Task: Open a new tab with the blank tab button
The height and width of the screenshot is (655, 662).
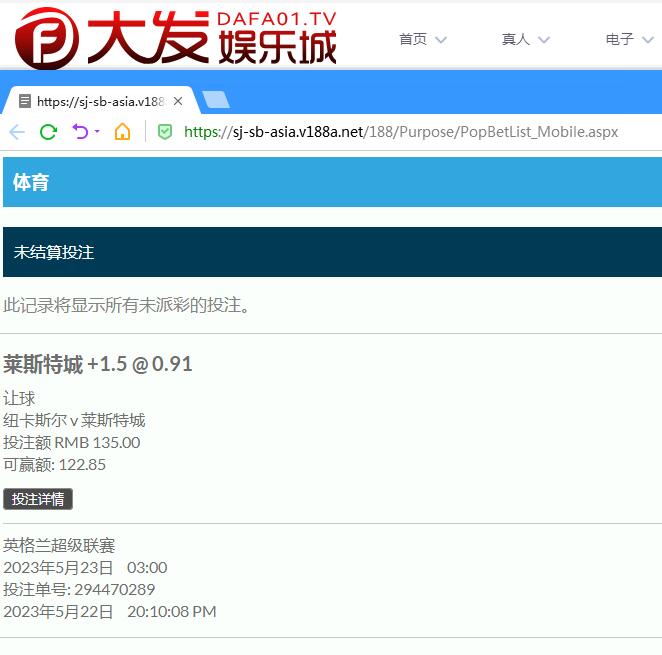Action: (216, 100)
